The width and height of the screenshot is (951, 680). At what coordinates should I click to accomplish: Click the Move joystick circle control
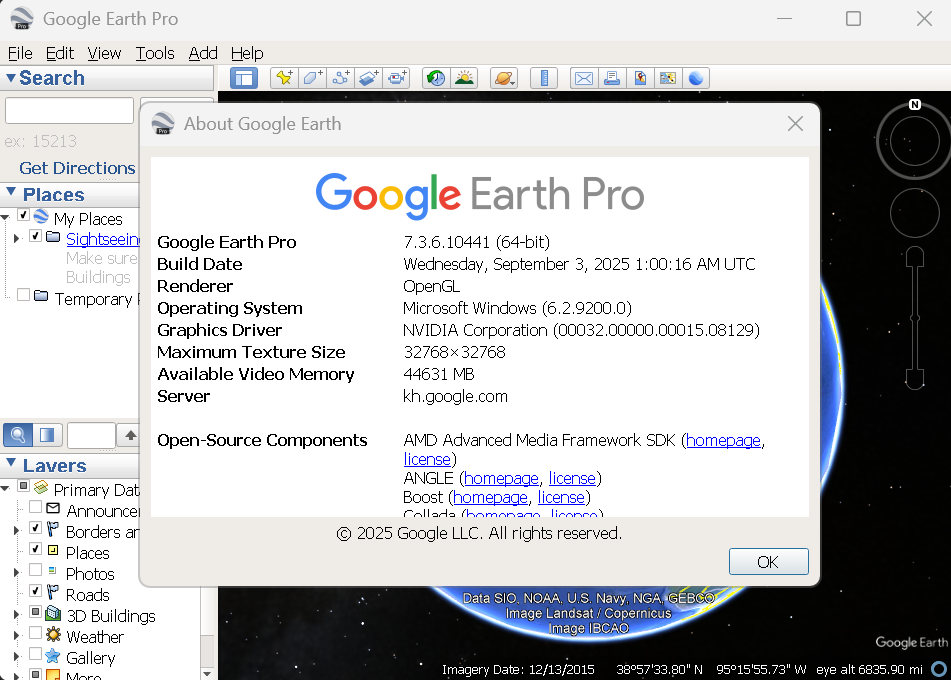tap(914, 213)
